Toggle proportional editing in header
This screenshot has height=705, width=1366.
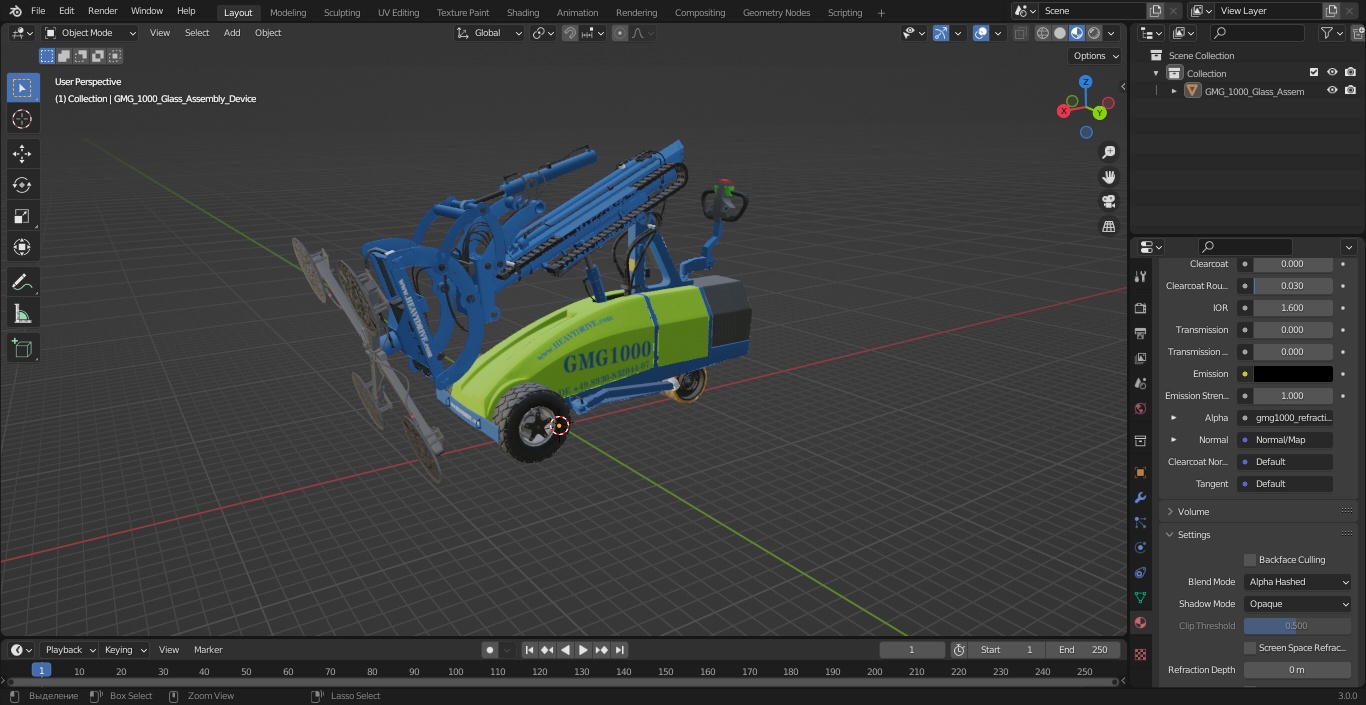[620, 33]
